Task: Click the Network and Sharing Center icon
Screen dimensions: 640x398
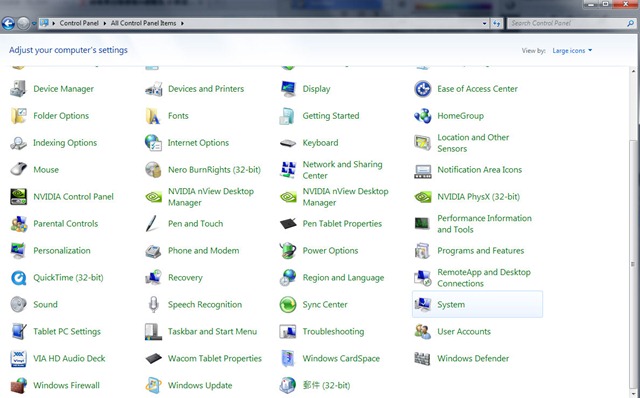Action: coord(288,169)
